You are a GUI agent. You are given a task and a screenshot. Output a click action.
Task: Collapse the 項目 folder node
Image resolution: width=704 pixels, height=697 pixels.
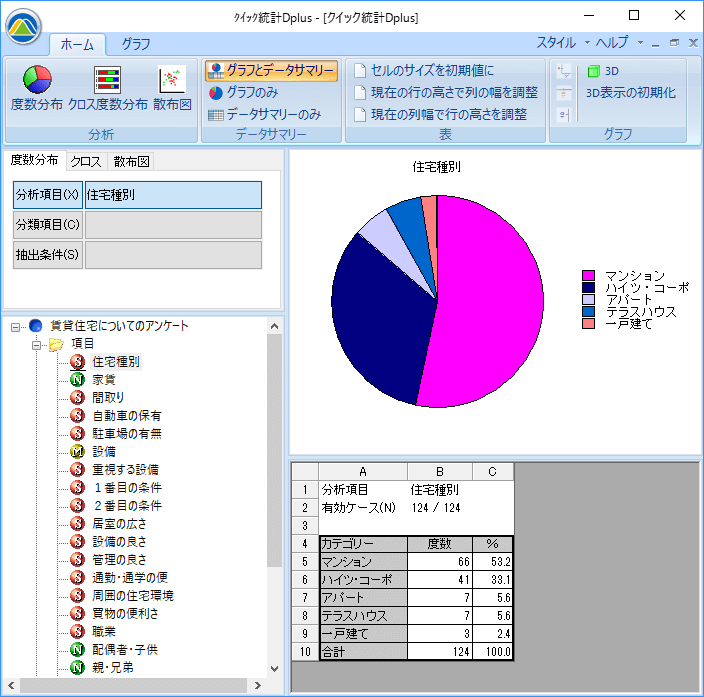tap(37, 344)
